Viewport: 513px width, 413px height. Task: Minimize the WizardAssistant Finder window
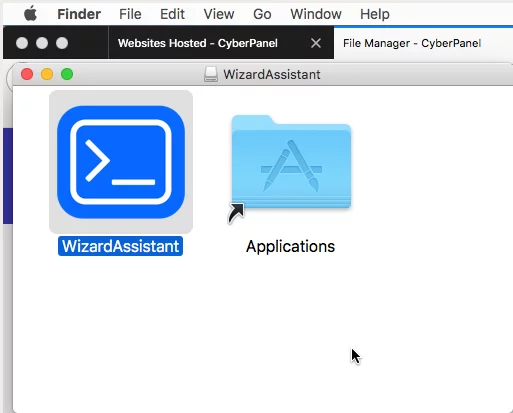coord(47,74)
